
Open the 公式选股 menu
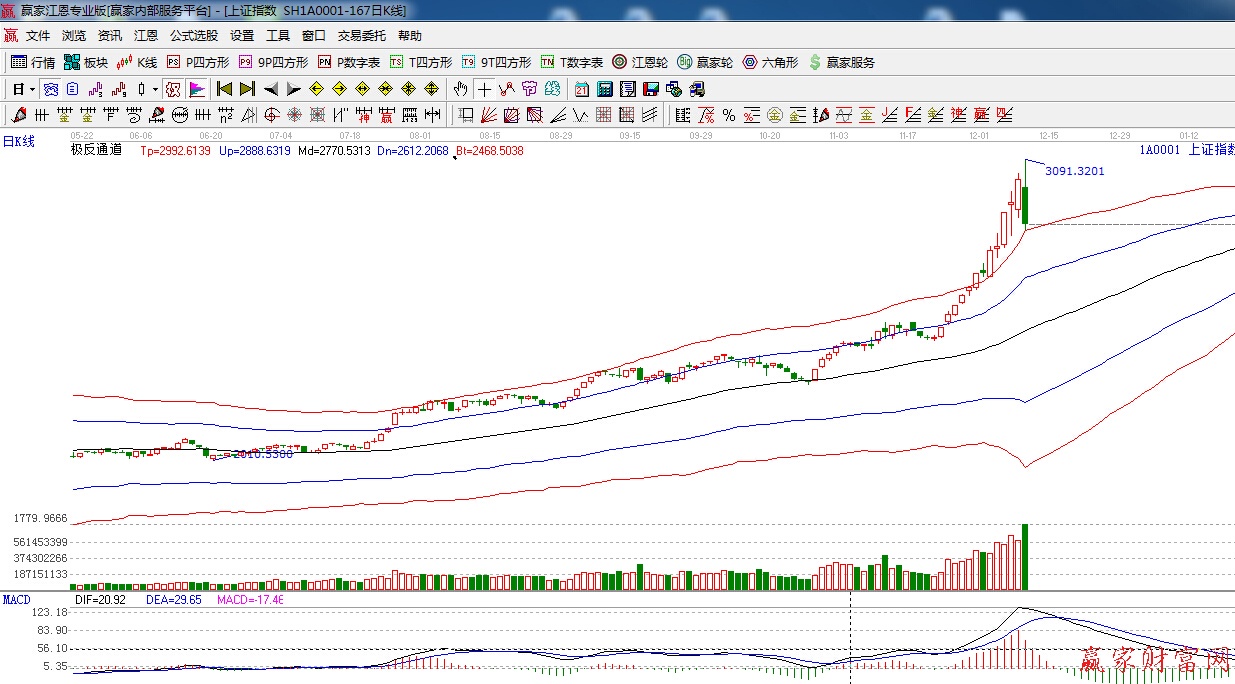[x=193, y=36]
